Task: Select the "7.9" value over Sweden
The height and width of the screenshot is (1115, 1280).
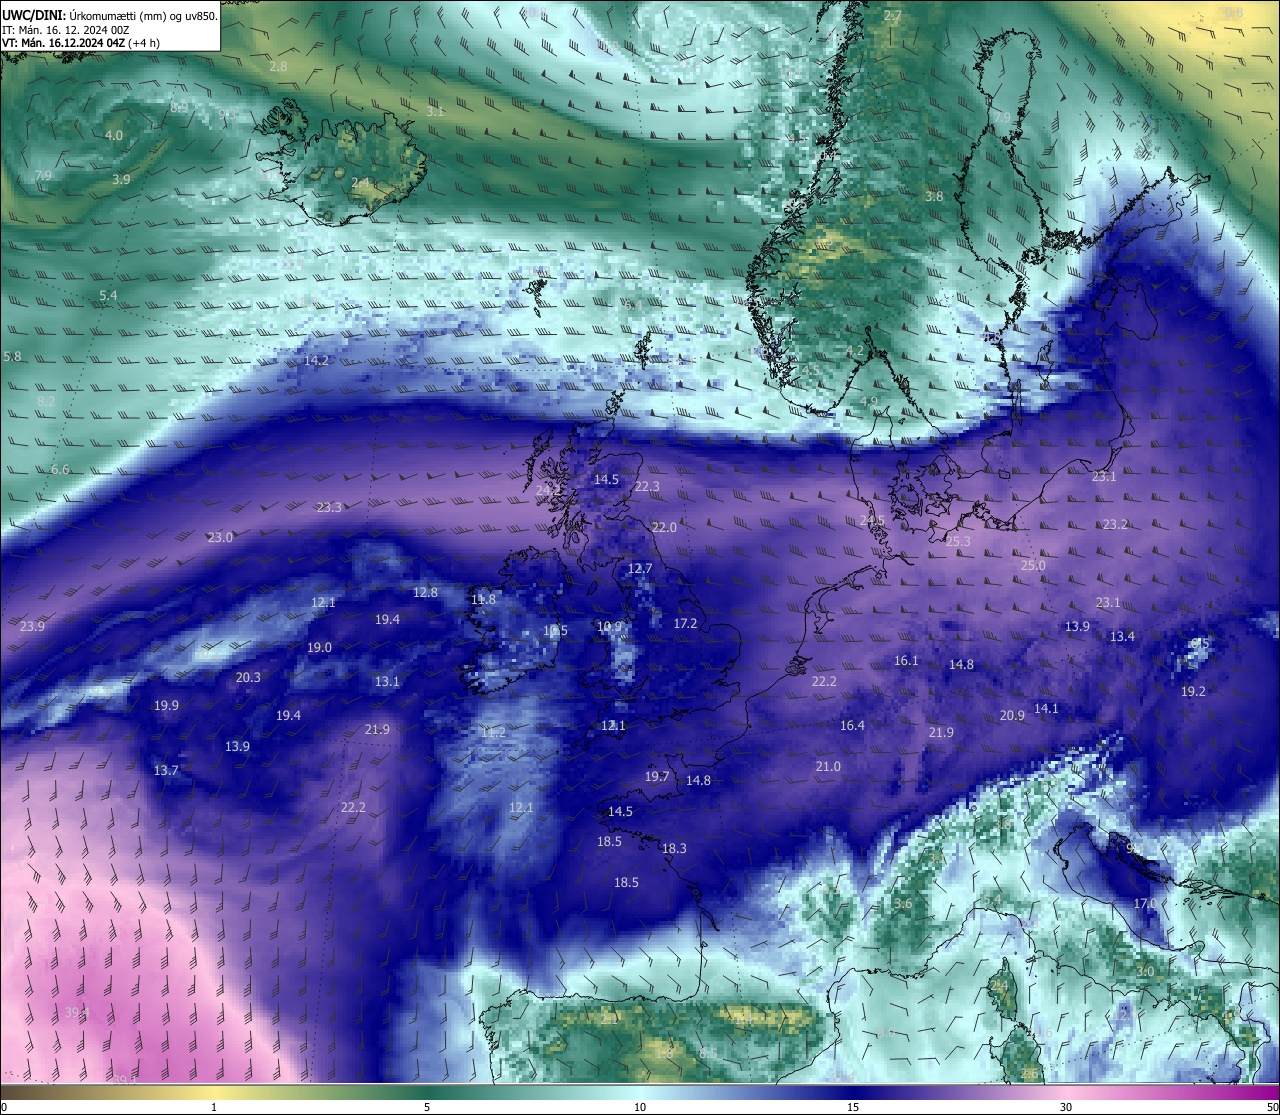Action: tap(1002, 117)
